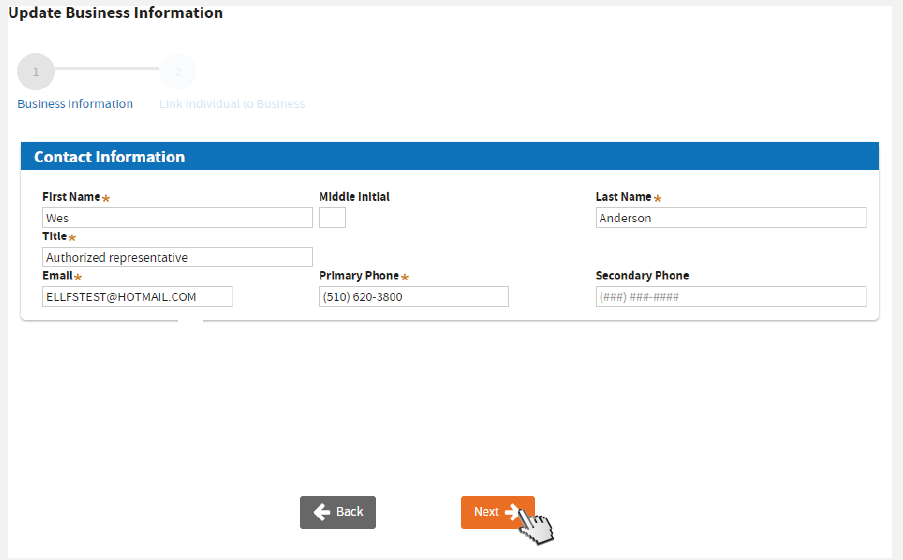This screenshot has width=903, height=560.
Task: Click the Middle Initial box
Action: 332,218
